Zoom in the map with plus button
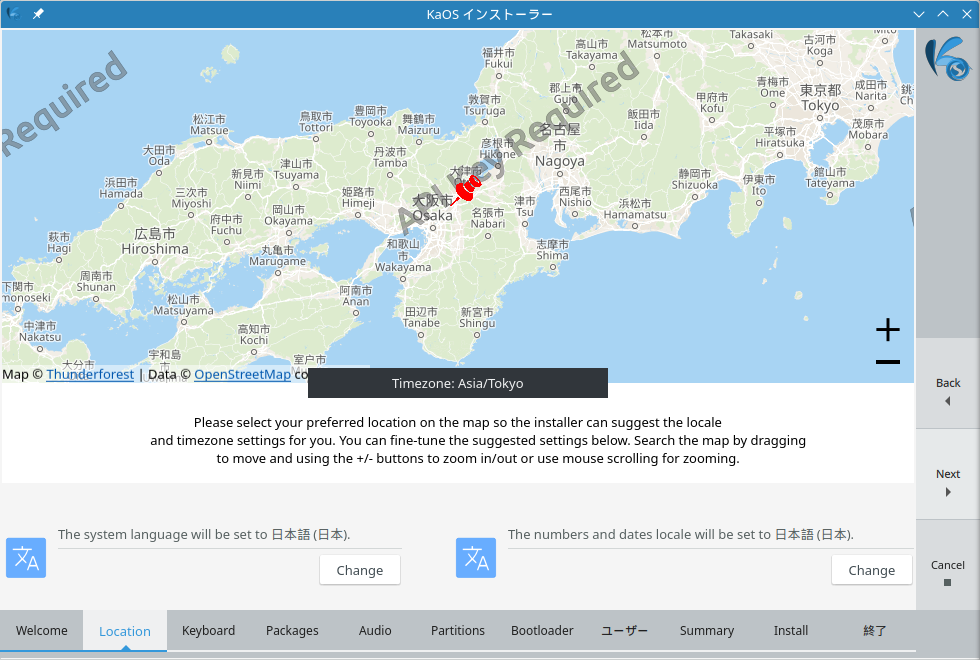Image resolution: width=980 pixels, height=660 pixels. [888, 329]
